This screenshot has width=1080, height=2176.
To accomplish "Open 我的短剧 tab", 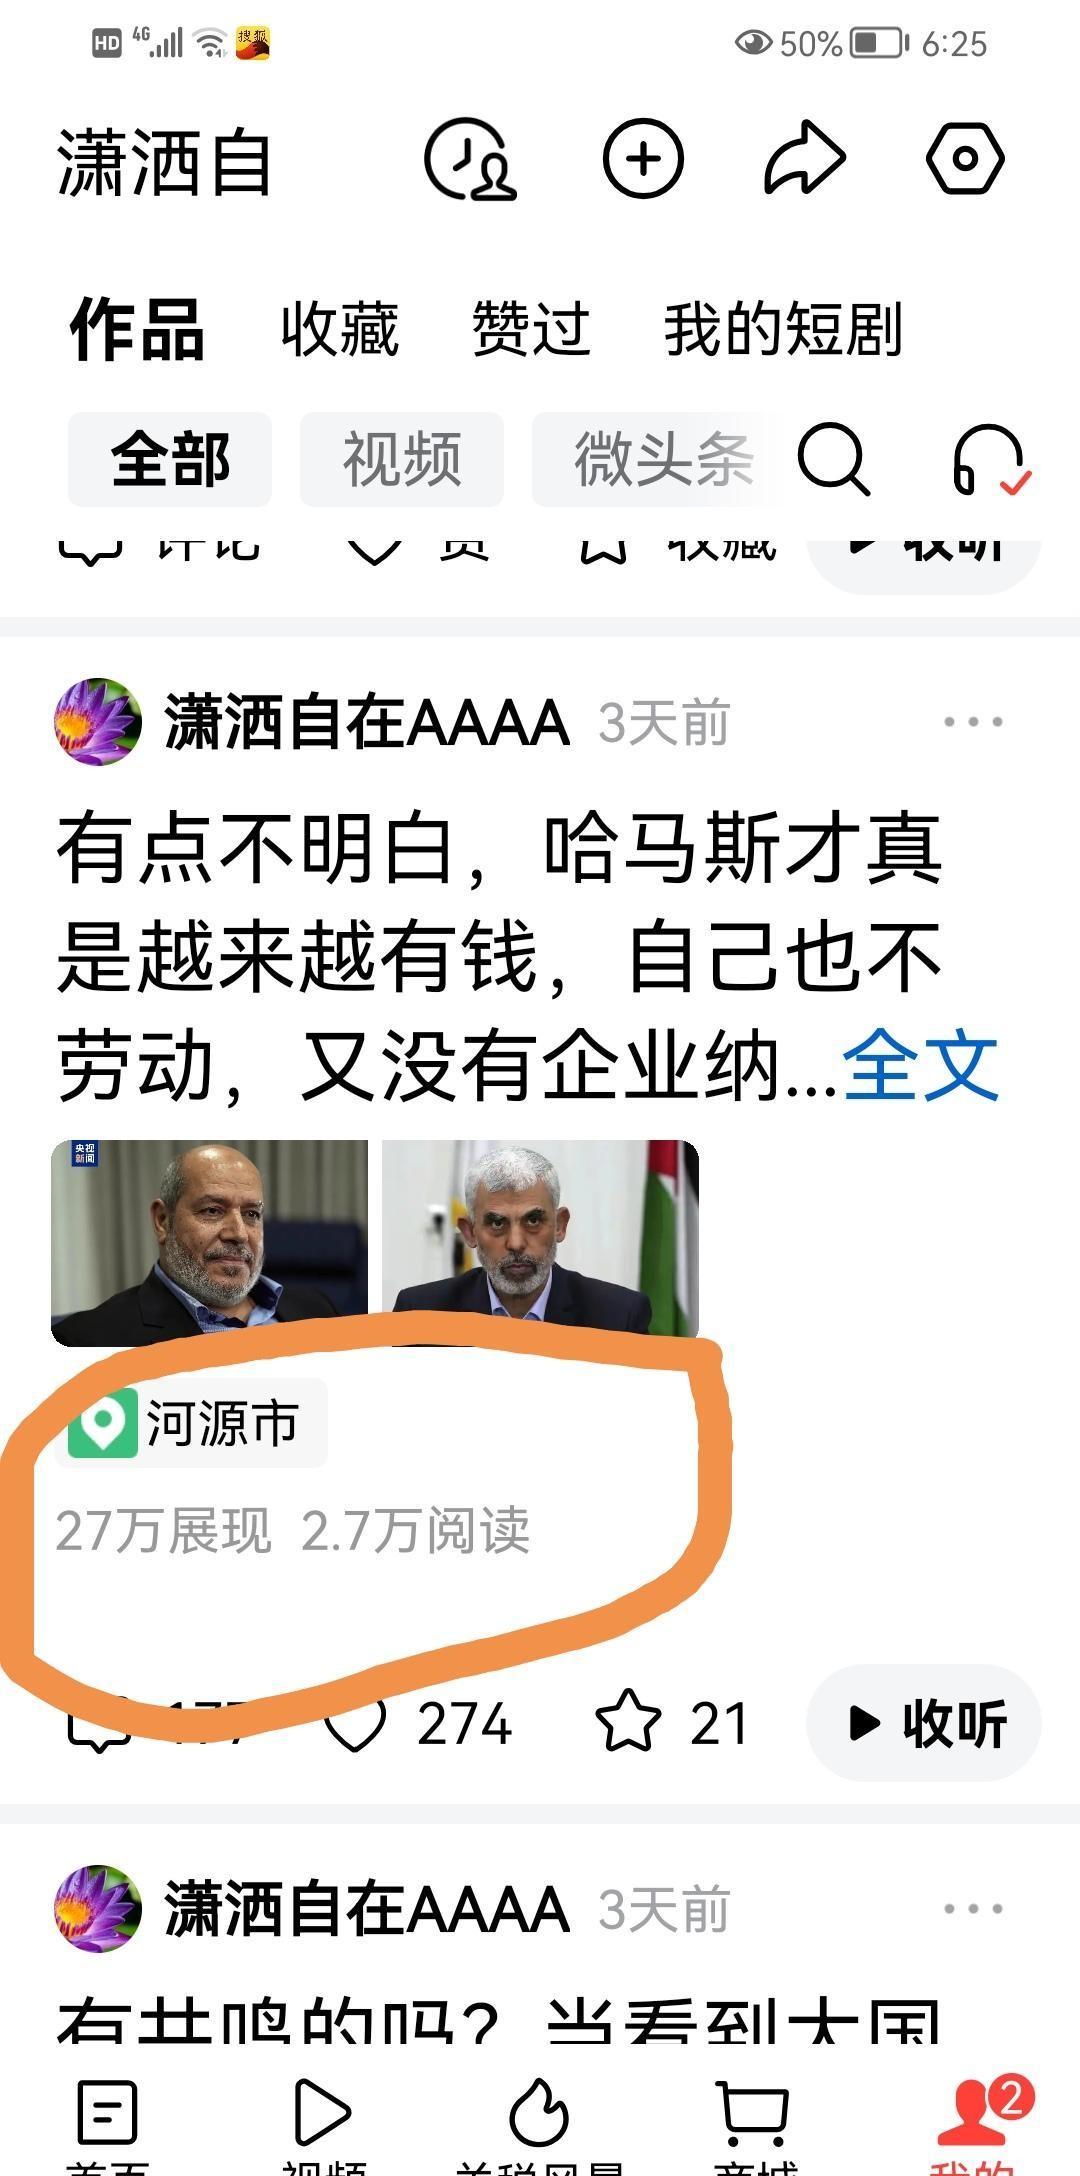I will (783, 329).
